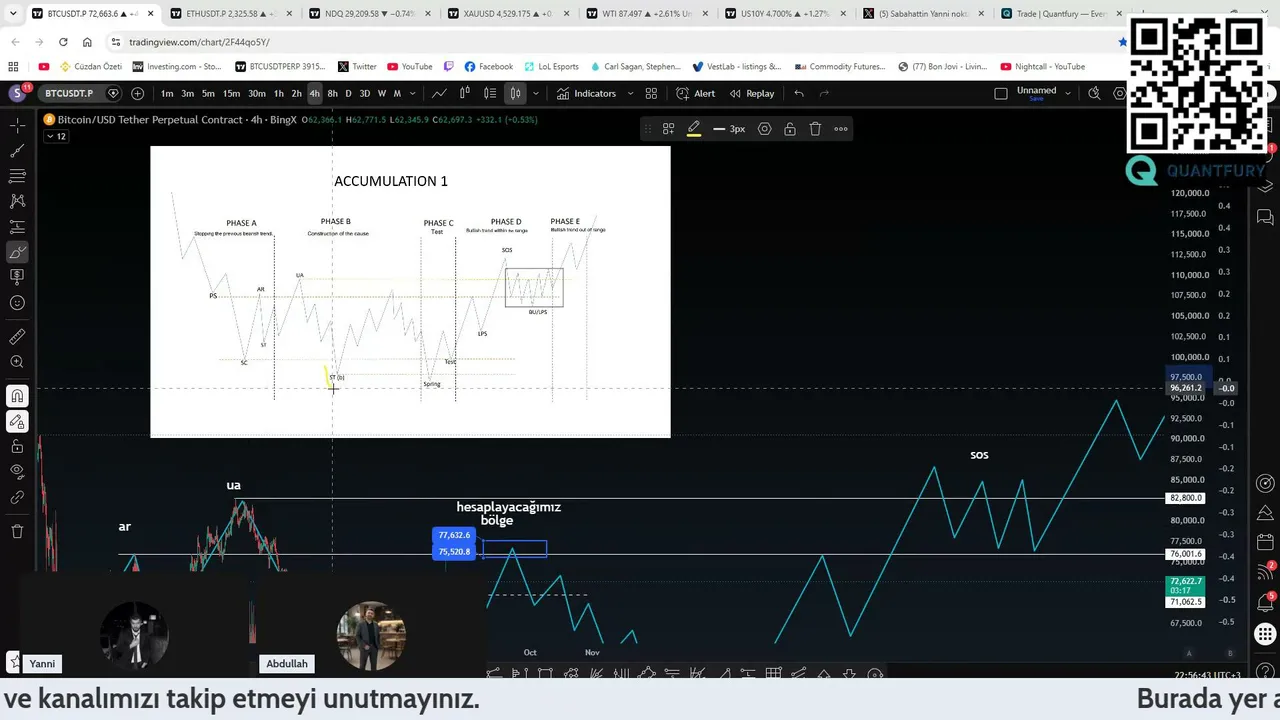The image size is (1280, 720).
Task: Add a symbol to compare with plus icon
Action: tap(137, 93)
